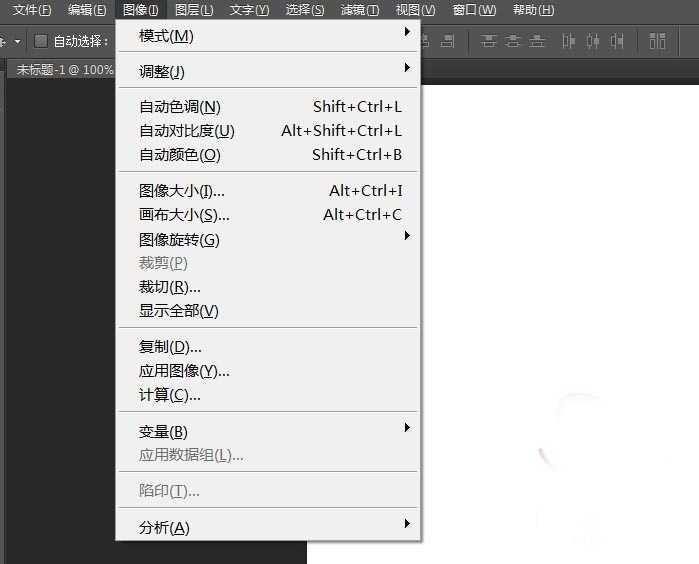This screenshot has height=564, width=699.
Task: Click the distribute right edges icon
Action: click(x=617, y=41)
